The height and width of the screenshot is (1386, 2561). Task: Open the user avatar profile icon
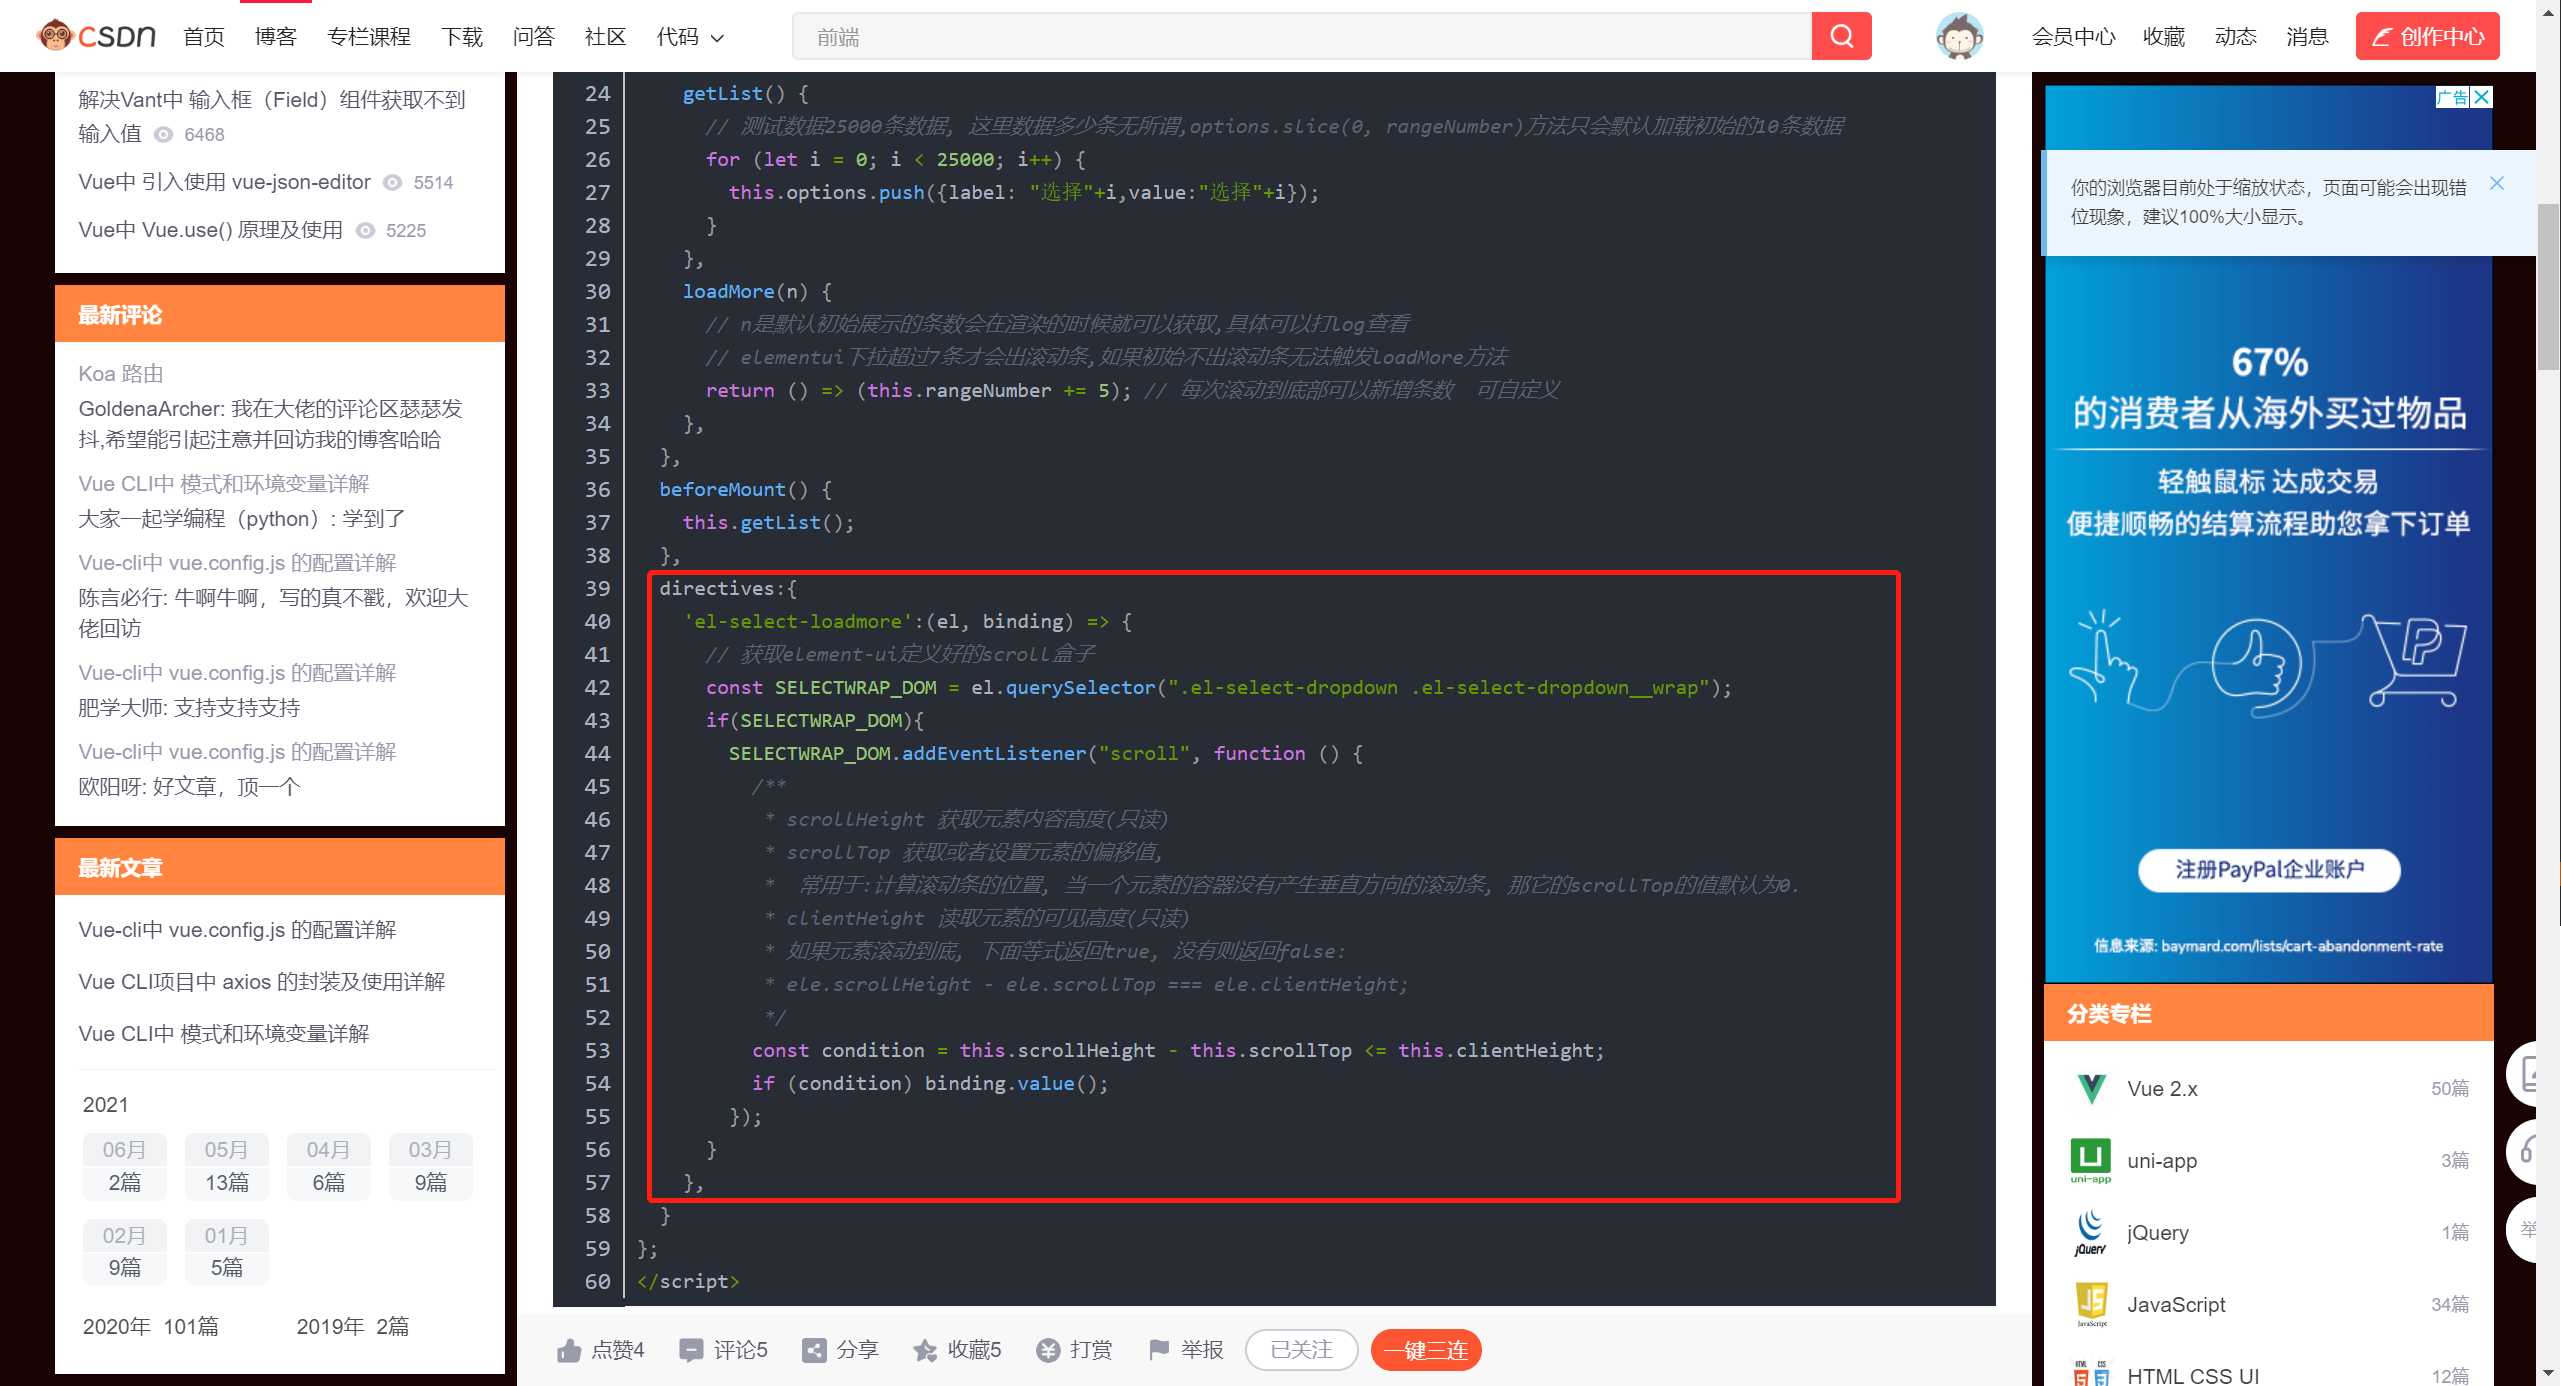pyautogui.click(x=1958, y=37)
